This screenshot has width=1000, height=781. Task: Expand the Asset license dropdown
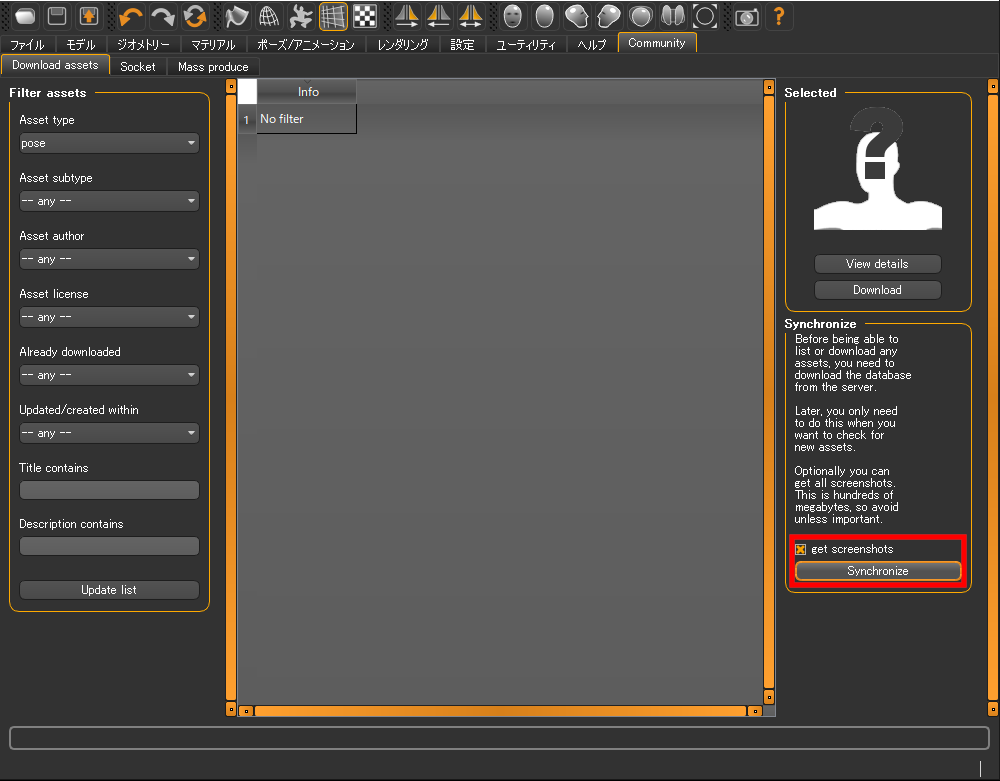[x=108, y=317]
